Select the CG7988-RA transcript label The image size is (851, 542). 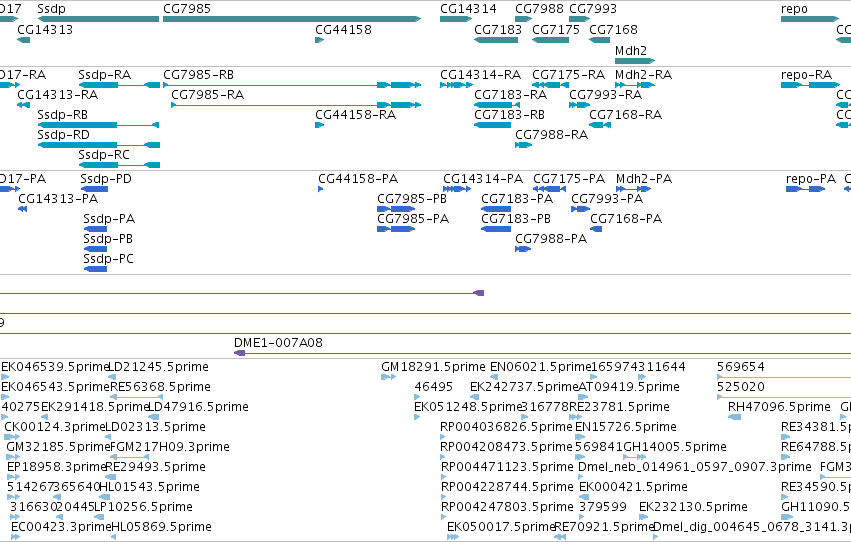(x=551, y=135)
